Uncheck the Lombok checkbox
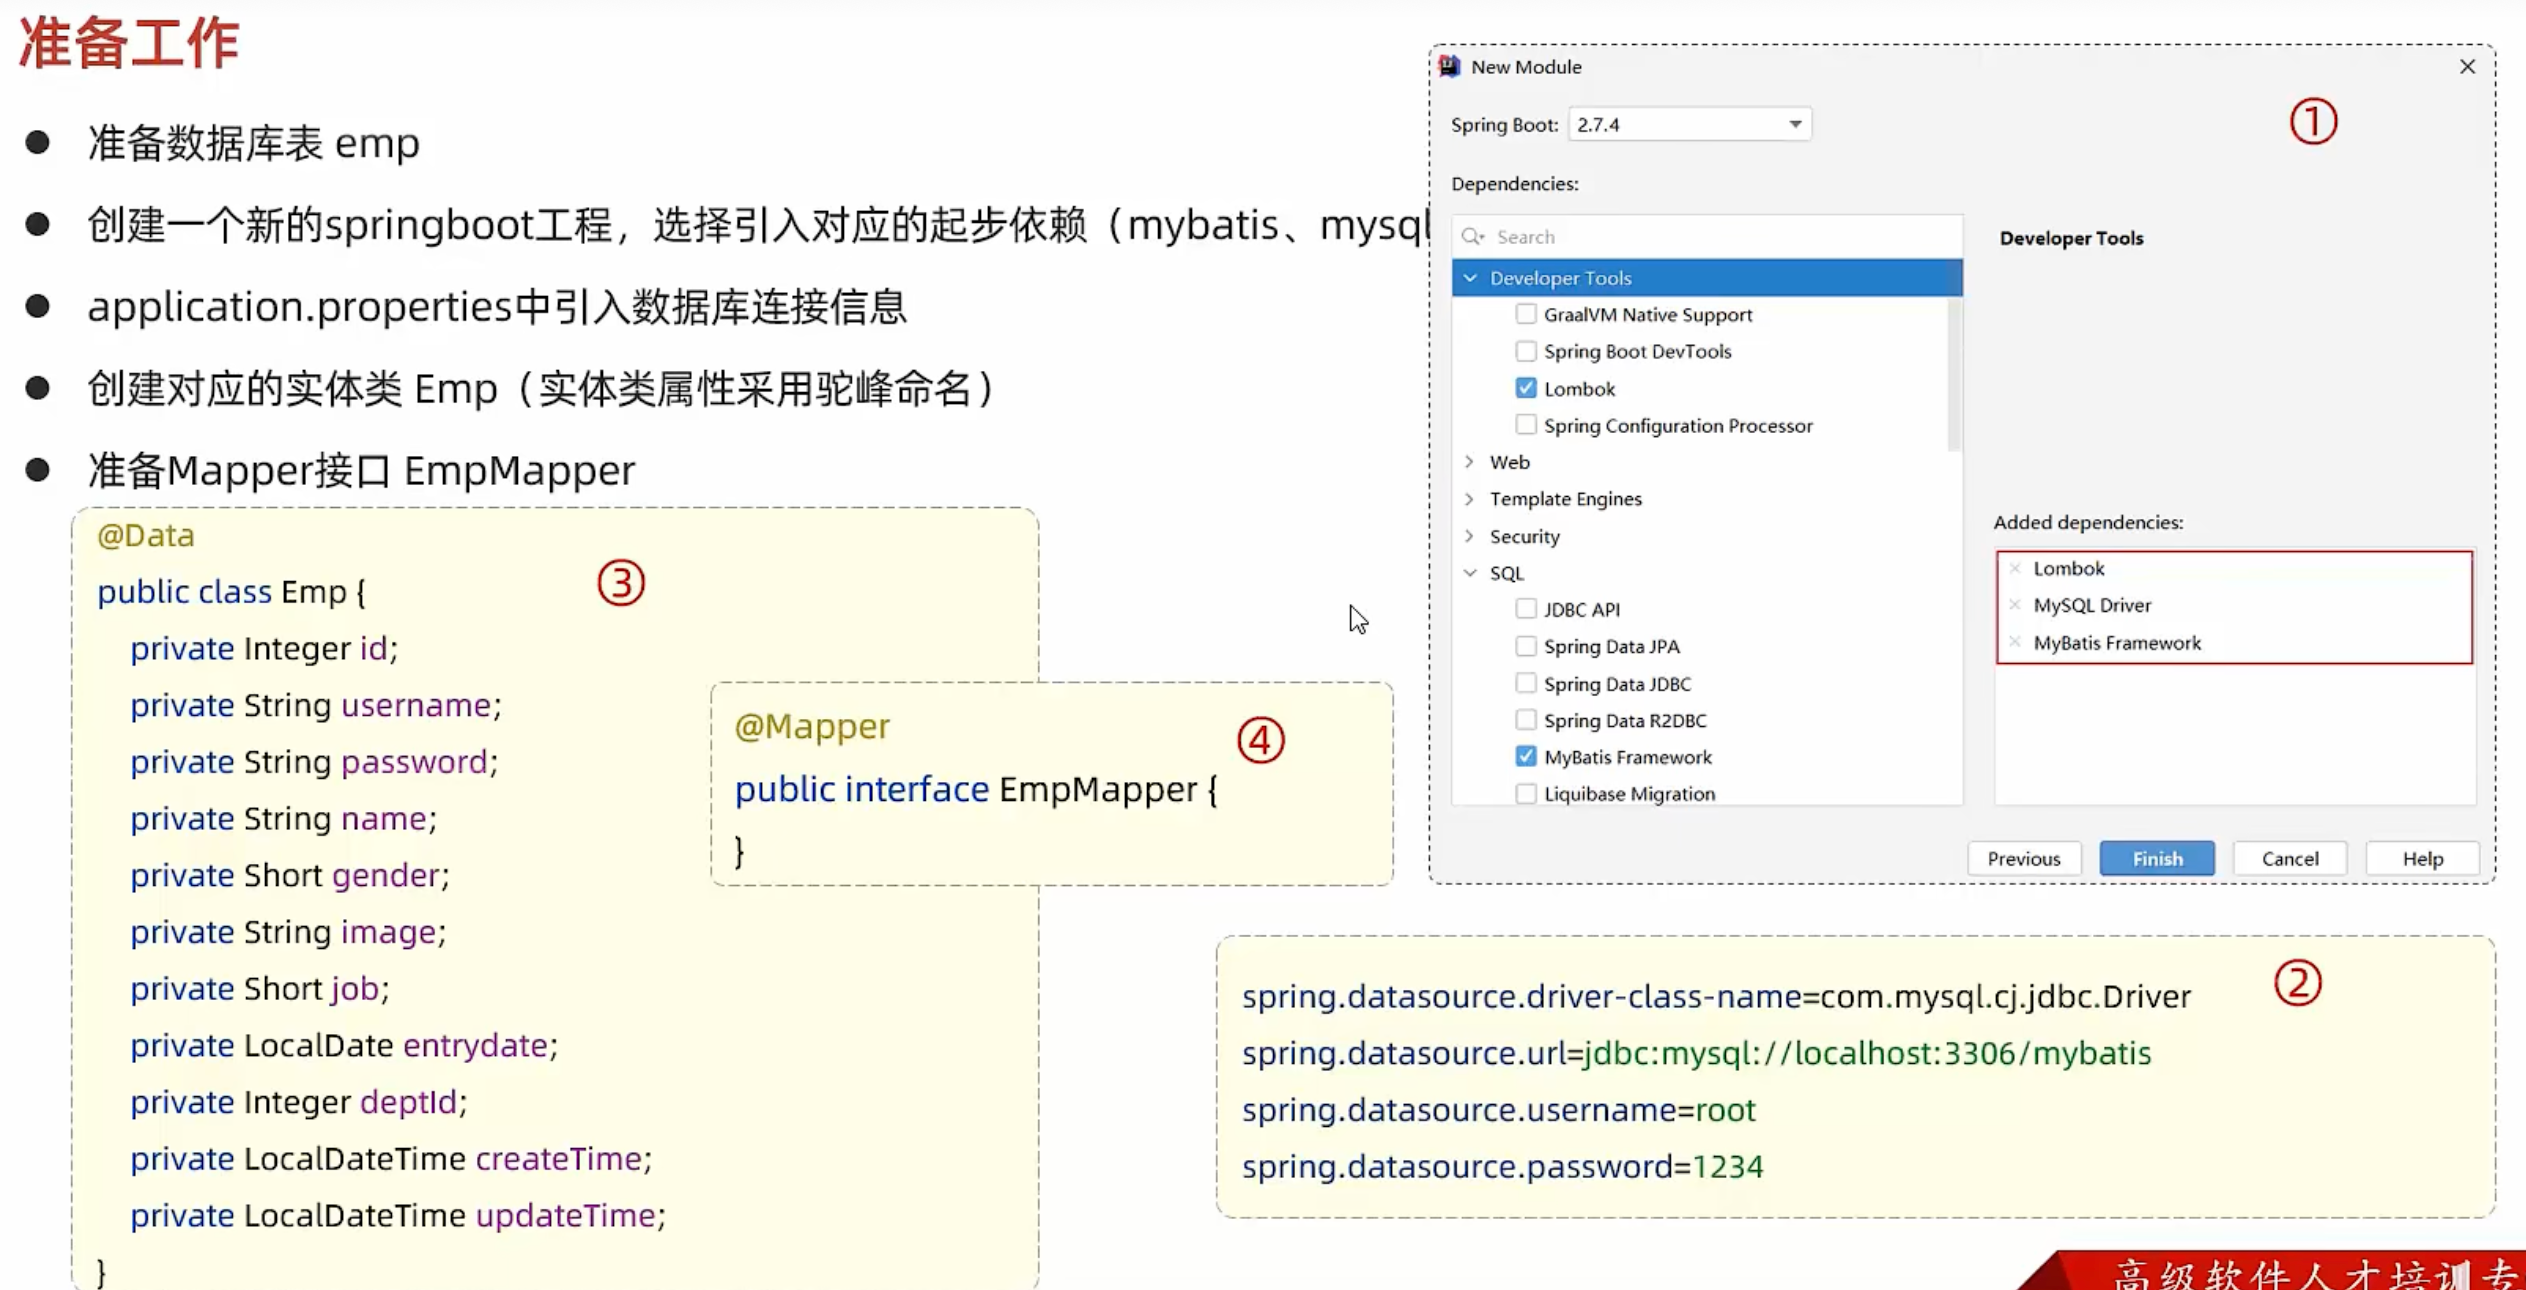The image size is (2526, 1290). tap(1525, 388)
